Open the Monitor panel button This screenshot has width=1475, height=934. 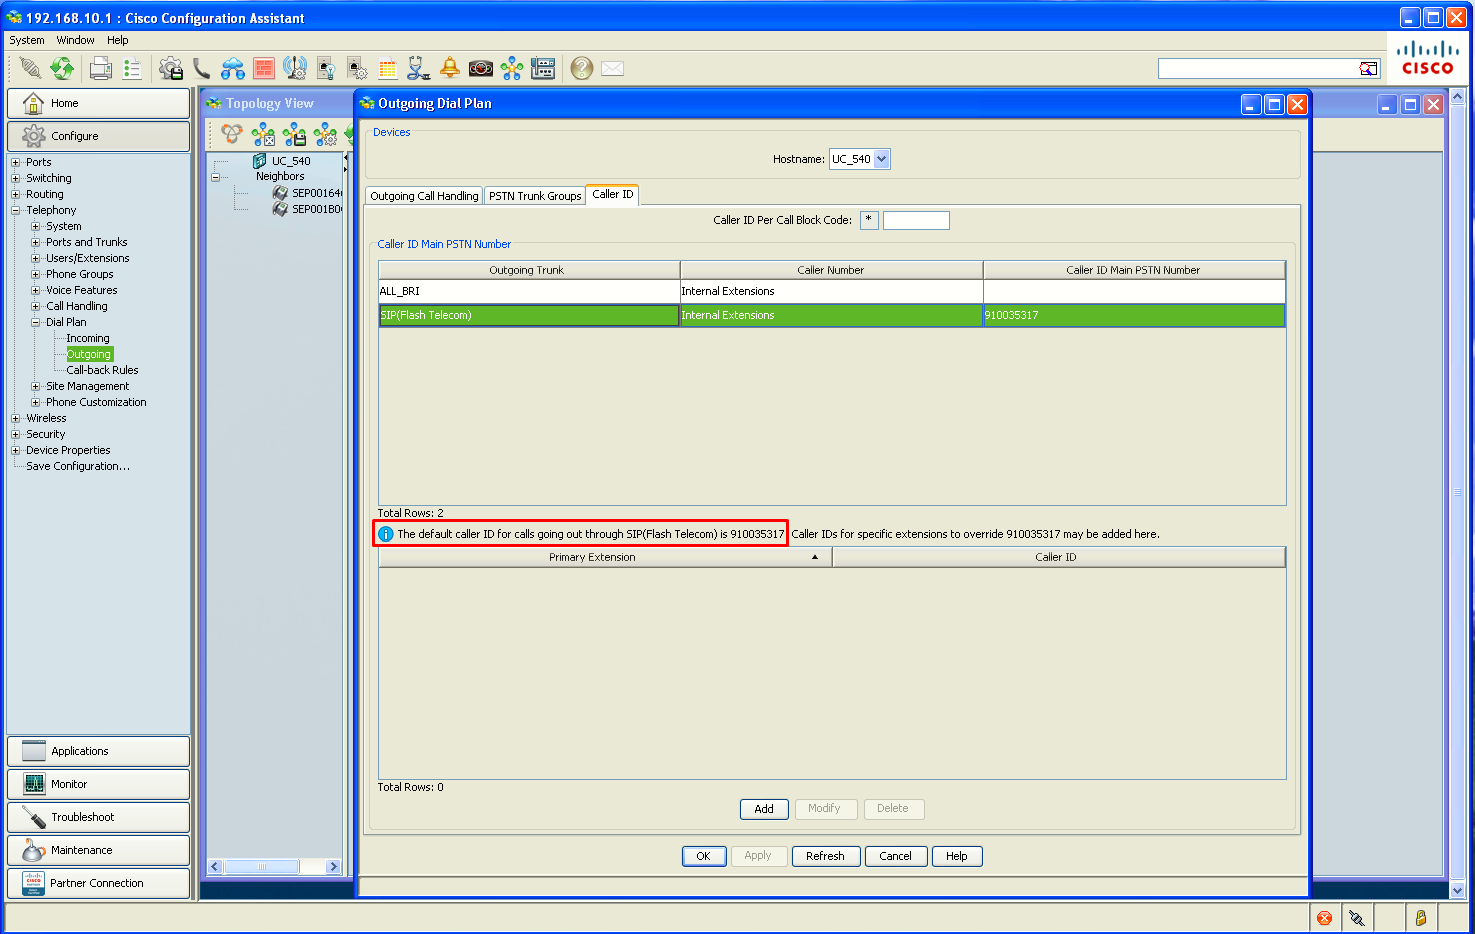point(98,784)
